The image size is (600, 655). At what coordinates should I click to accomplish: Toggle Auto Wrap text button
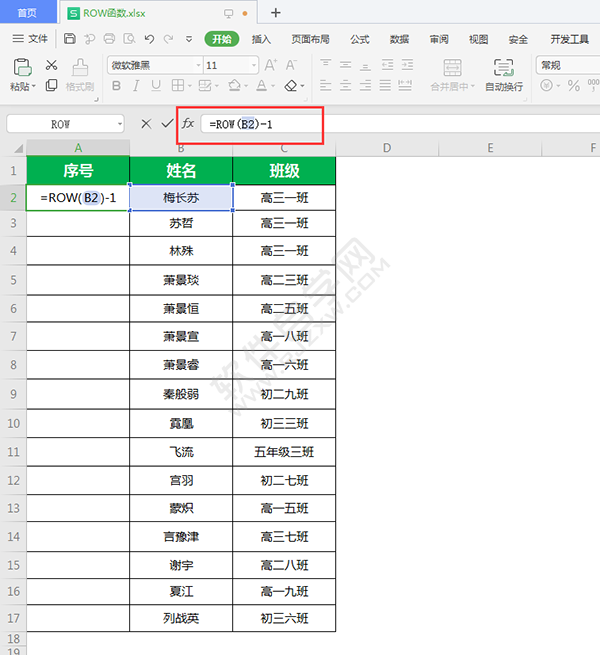504,75
